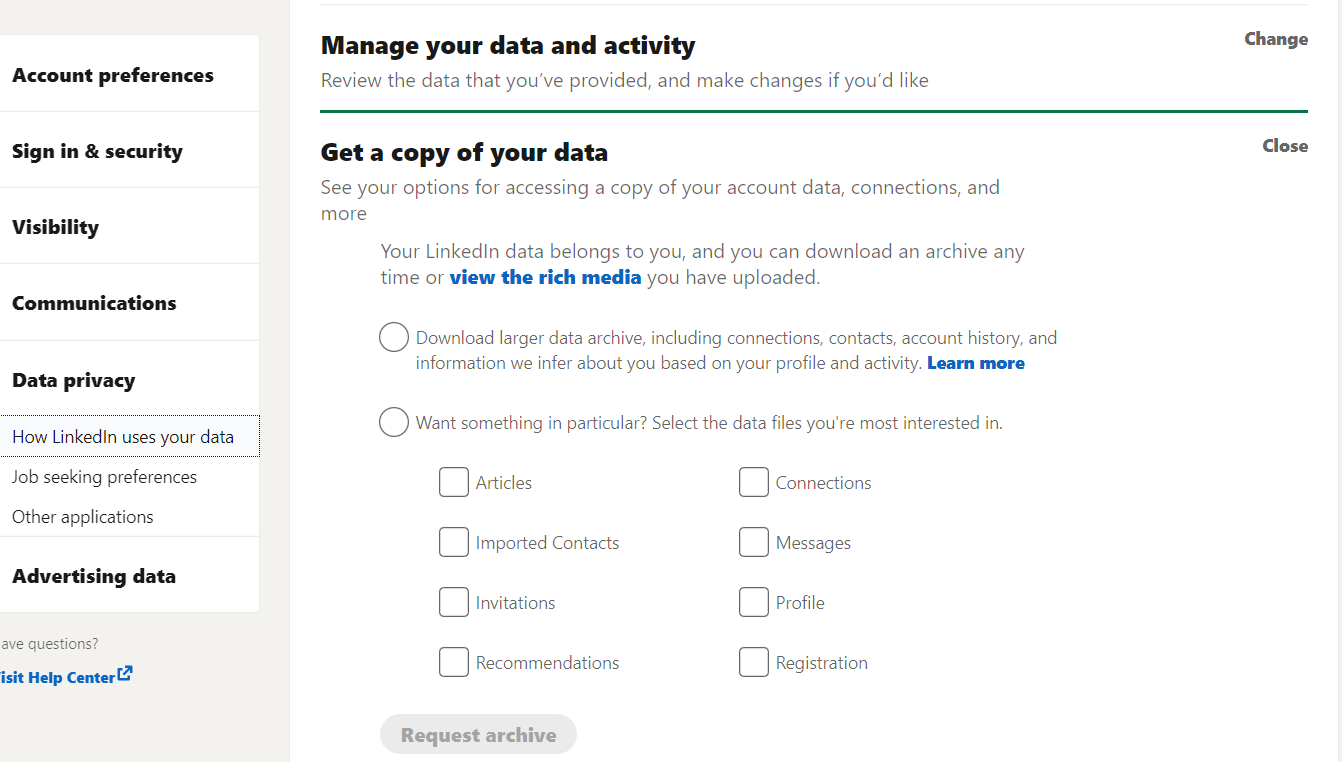
Task: Select the Invitations checkbox
Action: [x=454, y=601]
